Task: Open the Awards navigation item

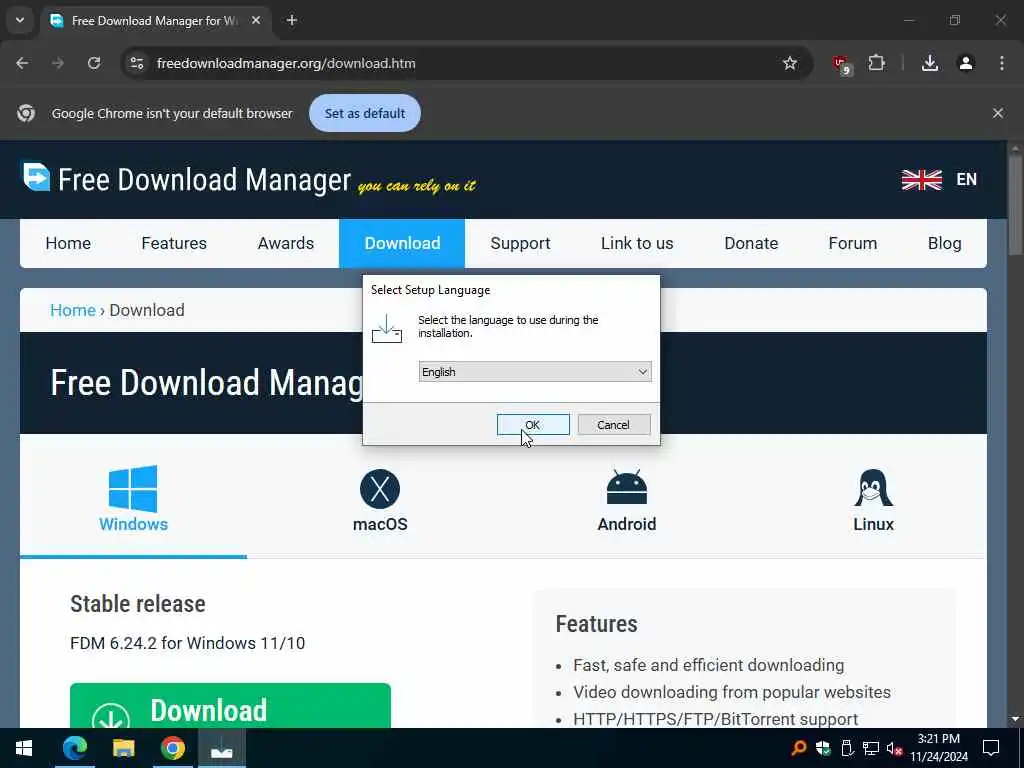Action: (285, 243)
